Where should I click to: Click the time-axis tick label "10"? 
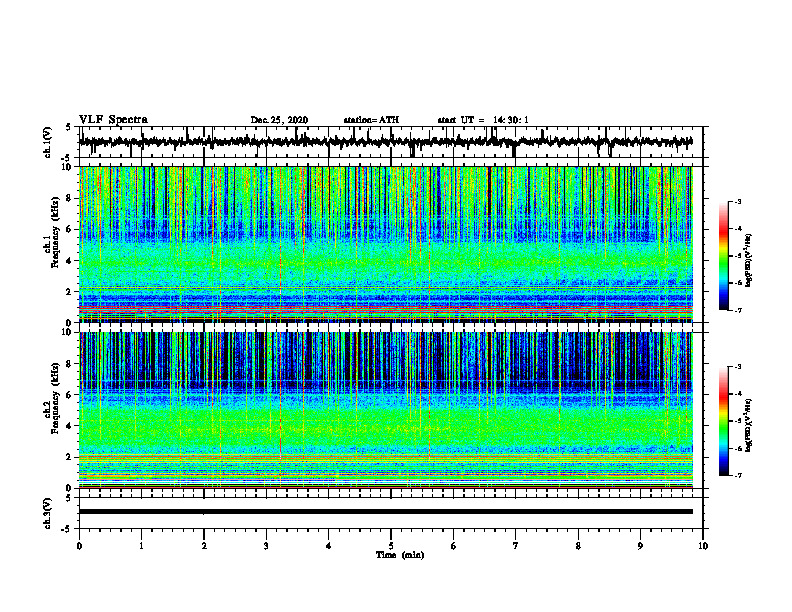click(703, 546)
